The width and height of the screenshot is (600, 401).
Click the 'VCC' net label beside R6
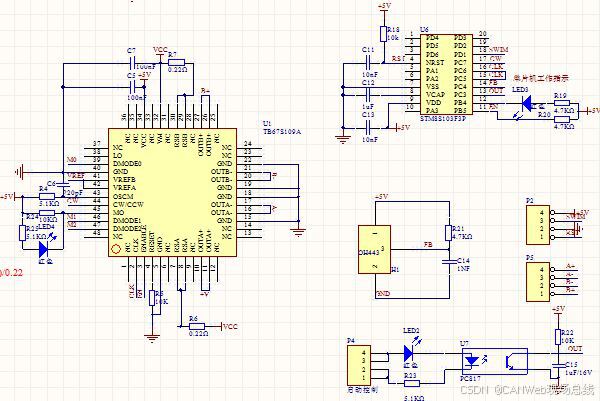pos(230,326)
